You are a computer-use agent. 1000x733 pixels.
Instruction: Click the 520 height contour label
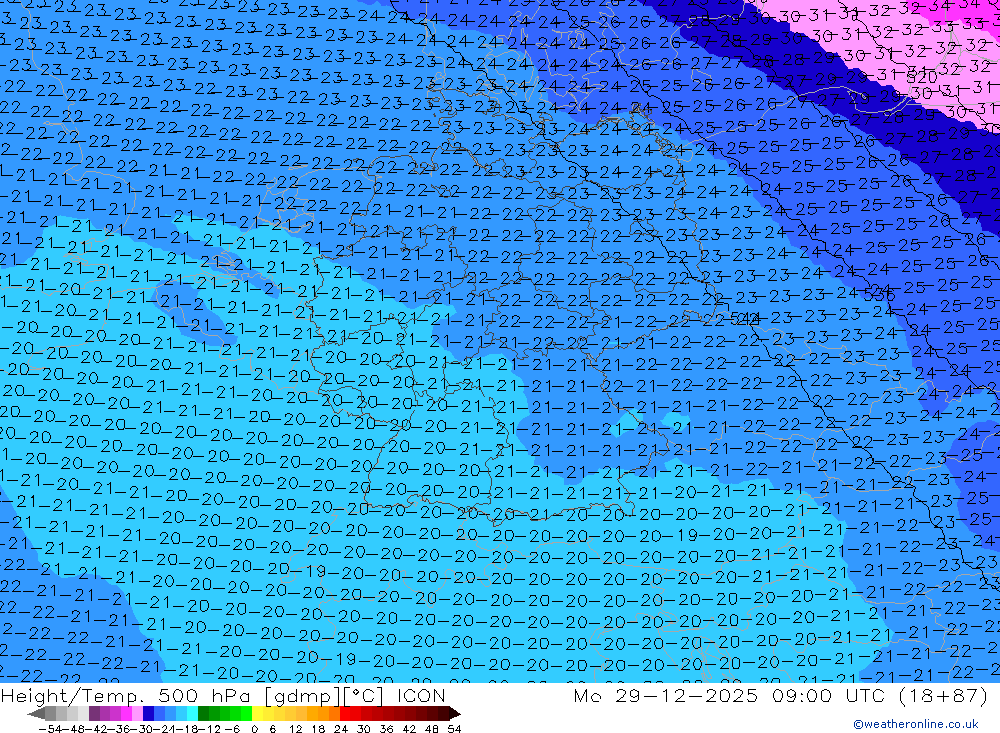coord(922,77)
